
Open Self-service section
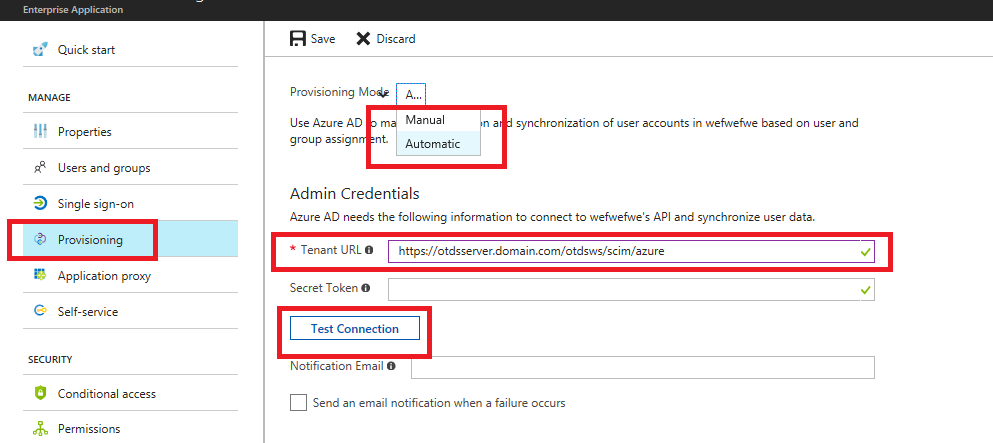click(x=130, y=311)
